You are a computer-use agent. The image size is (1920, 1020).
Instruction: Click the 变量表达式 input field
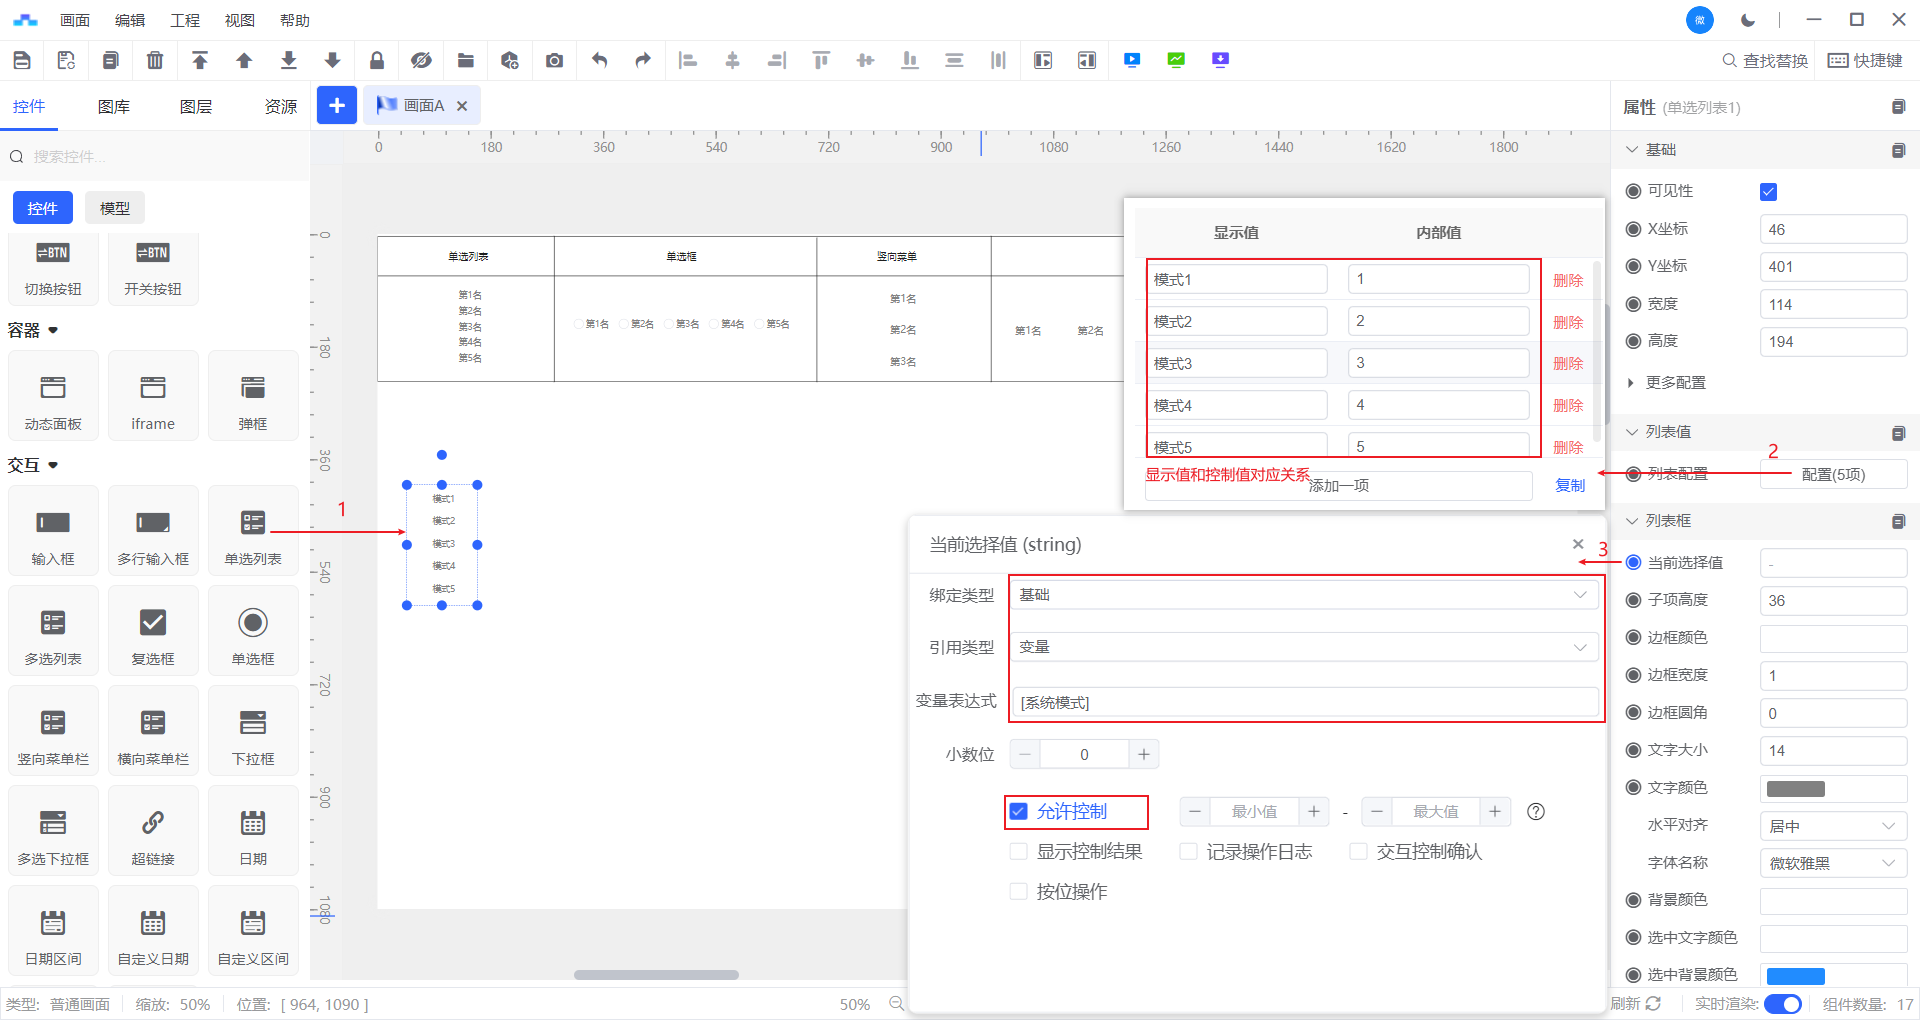pos(1304,703)
